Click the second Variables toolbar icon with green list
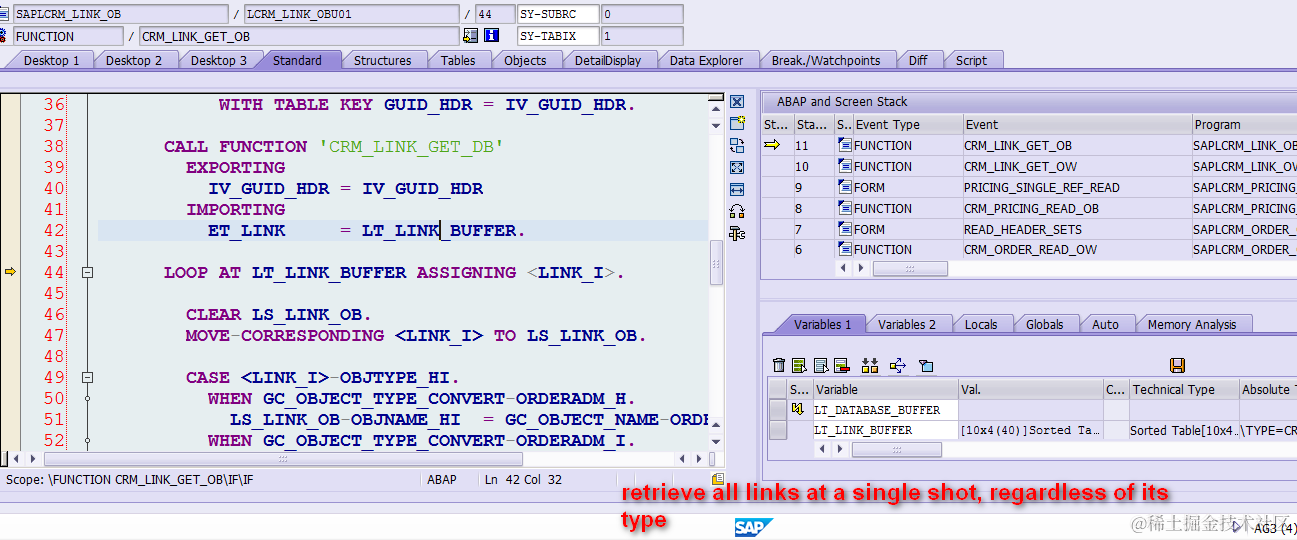This screenshot has height=540, width=1297. [x=800, y=366]
